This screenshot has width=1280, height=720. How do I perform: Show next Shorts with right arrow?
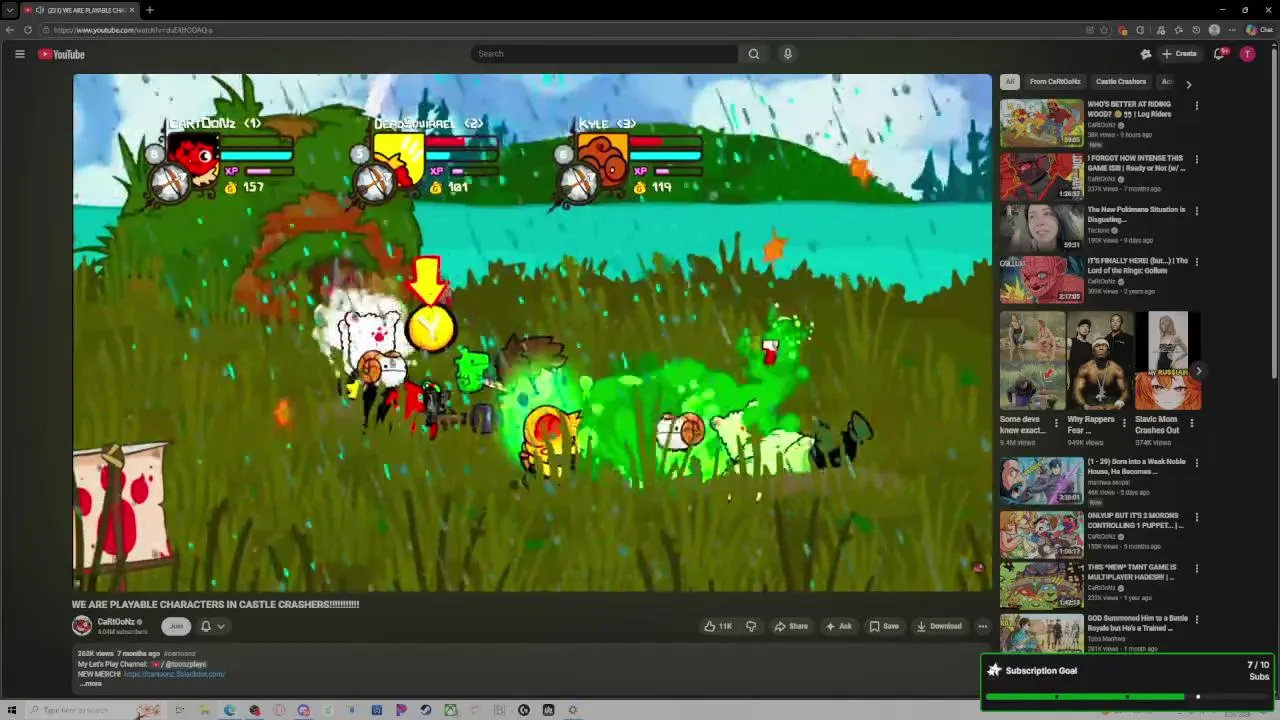pyautogui.click(x=1198, y=371)
